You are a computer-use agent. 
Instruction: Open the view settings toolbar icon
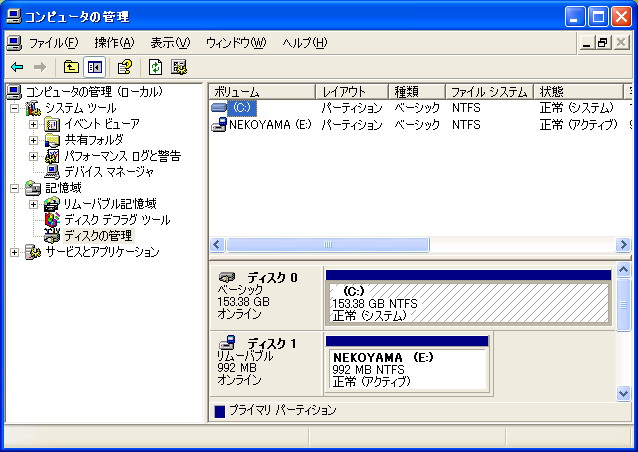tap(179, 67)
